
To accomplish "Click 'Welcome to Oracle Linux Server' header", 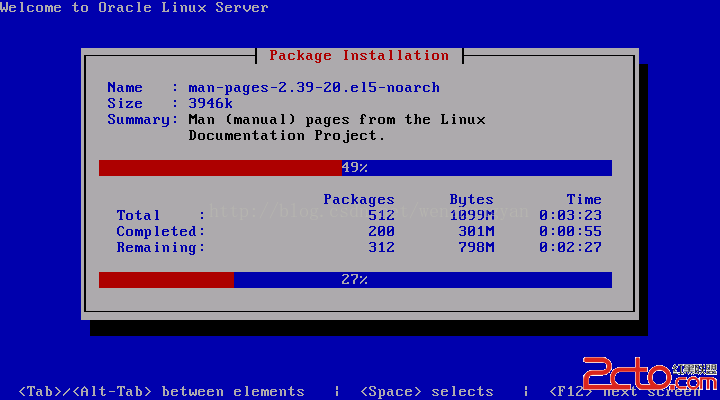I will (x=134, y=7).
